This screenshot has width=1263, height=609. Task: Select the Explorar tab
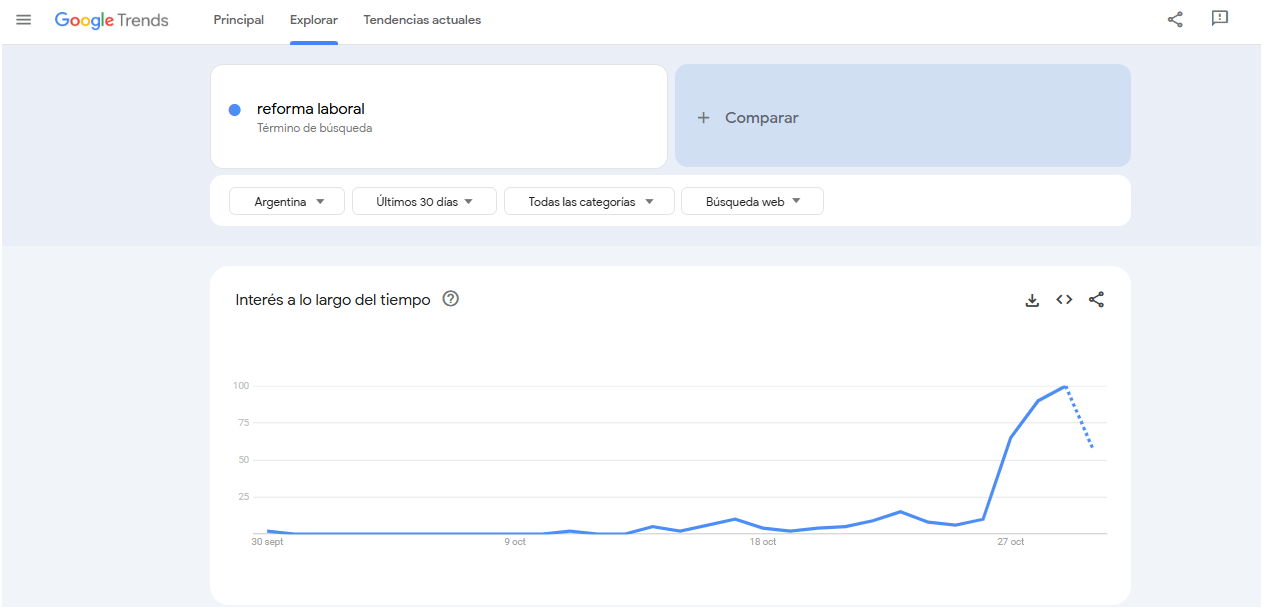313,19
